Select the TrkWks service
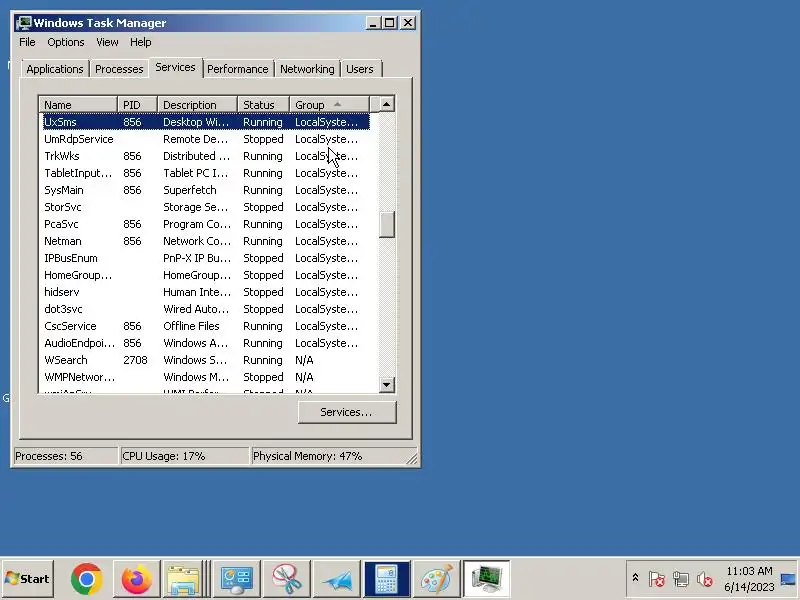This screenshot has height=600, width=800. click(206, 156)
